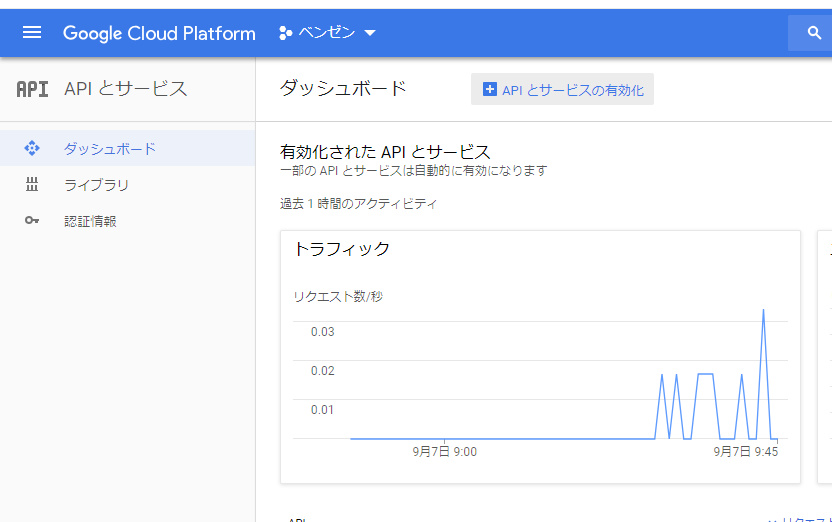The width and height of the screenshot is (832, 522).
Task: Click the key icon for 認証情報
Action: click(x=32, y=220)
